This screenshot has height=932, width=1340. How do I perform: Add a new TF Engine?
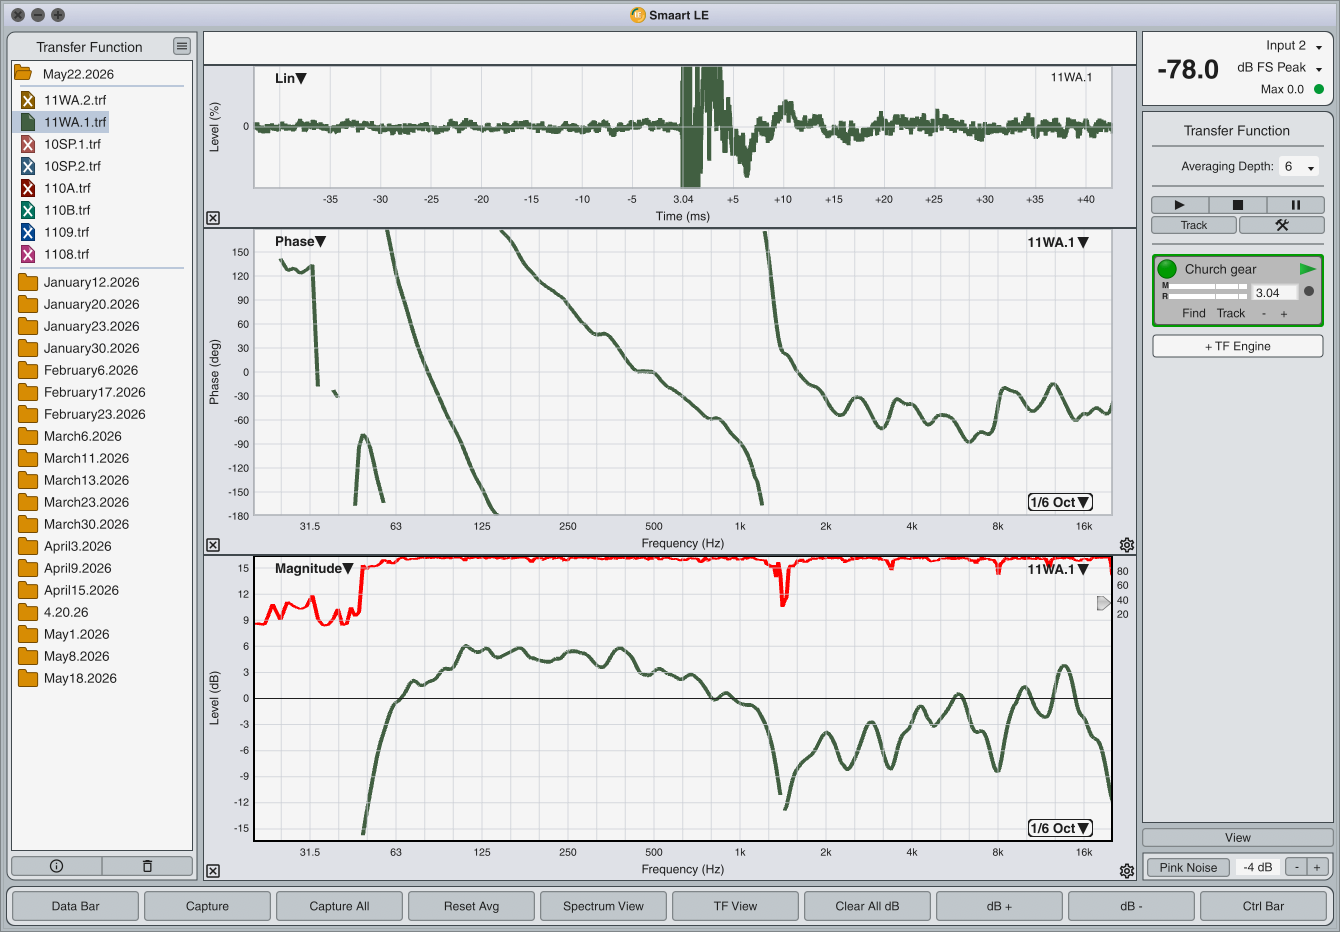[1238, 346]
